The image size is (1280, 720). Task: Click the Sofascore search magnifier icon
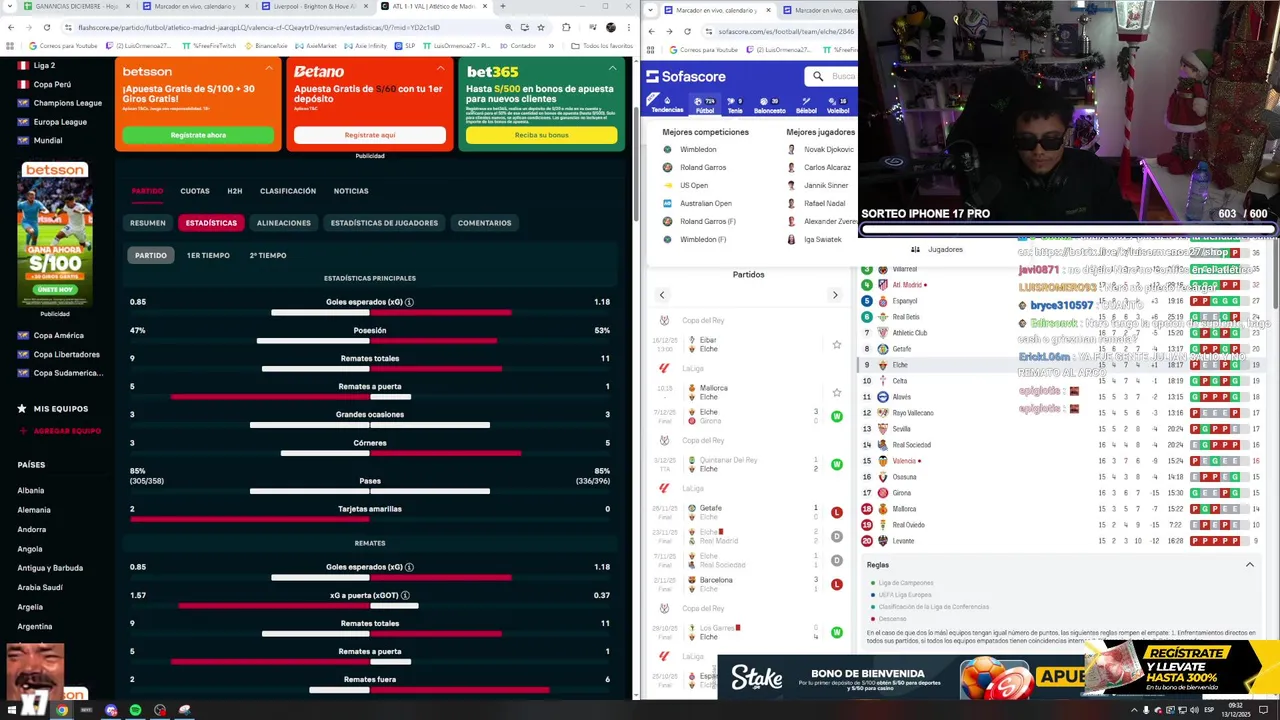pos(818,76)
